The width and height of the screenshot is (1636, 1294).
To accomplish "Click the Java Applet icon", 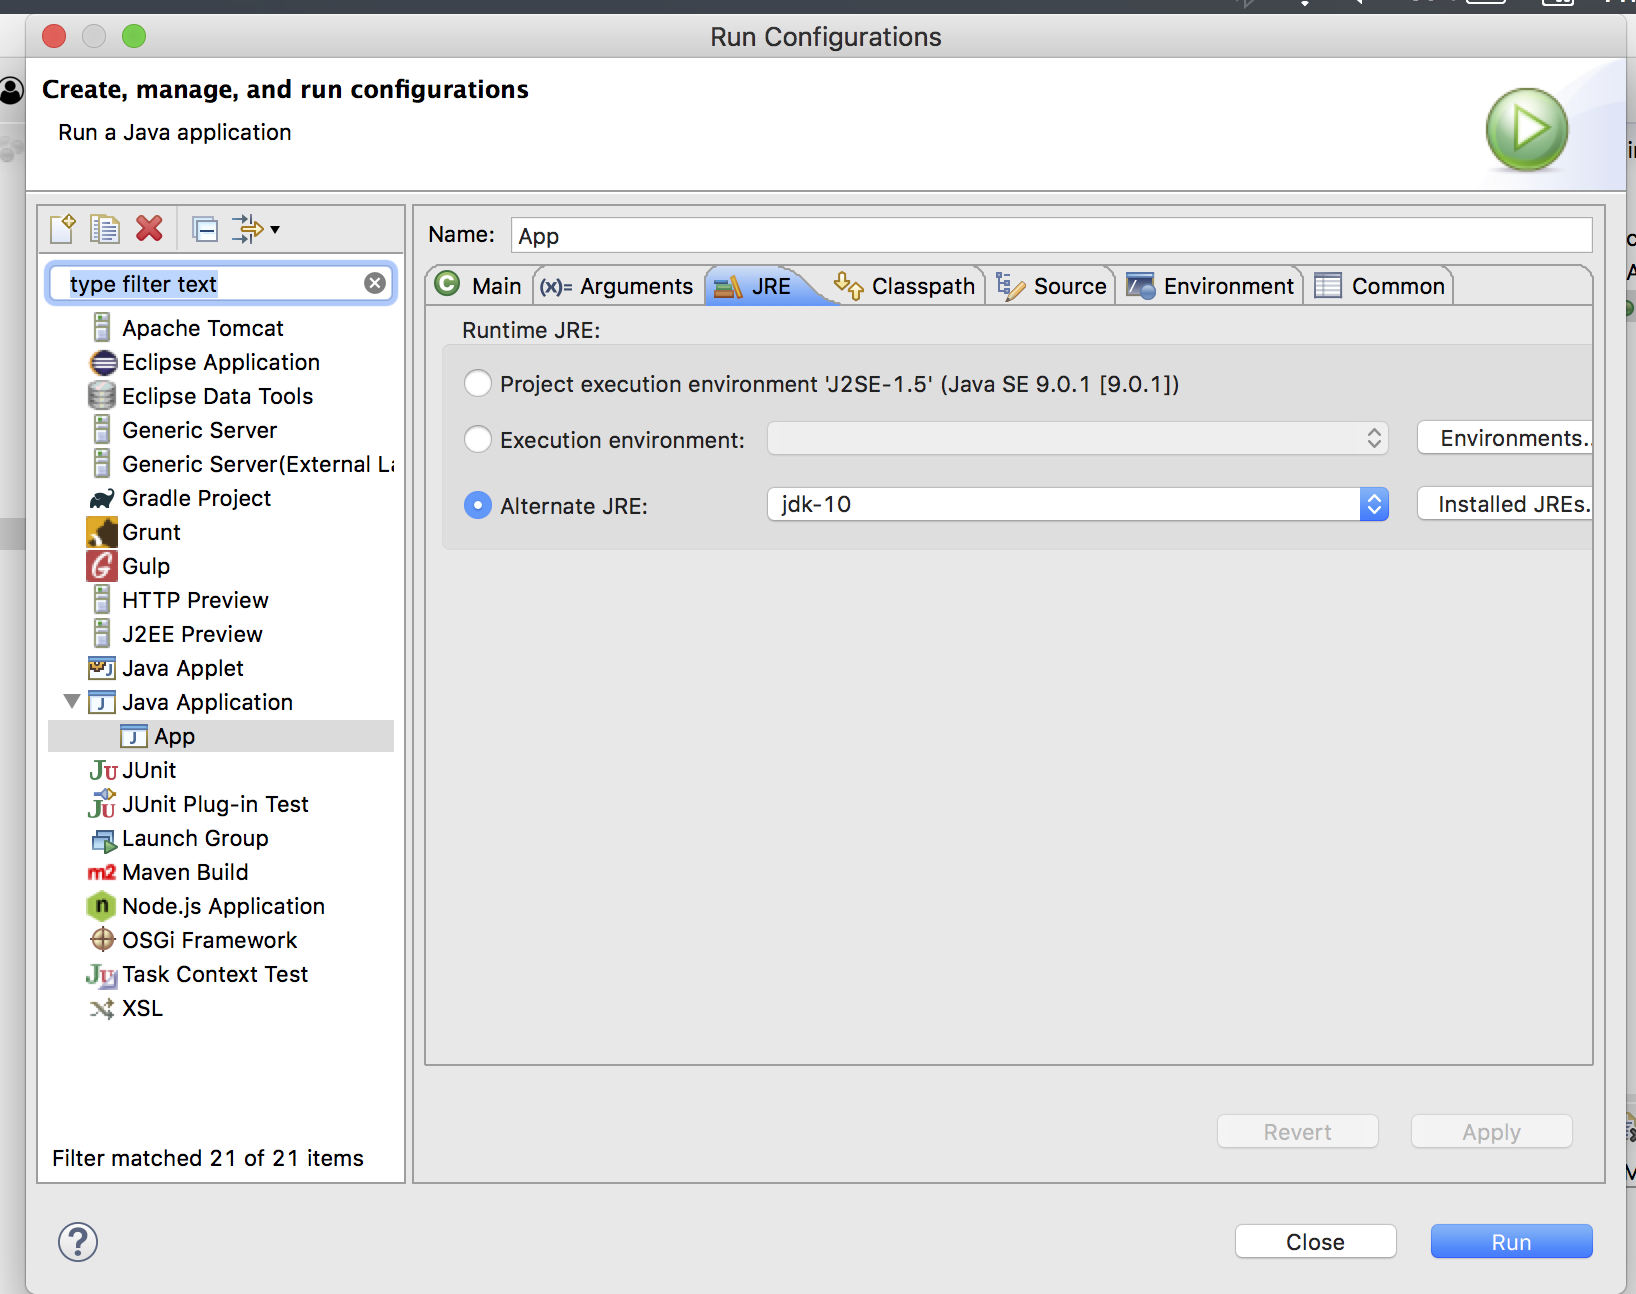I will pyautogui.click(x=102, y=667).
